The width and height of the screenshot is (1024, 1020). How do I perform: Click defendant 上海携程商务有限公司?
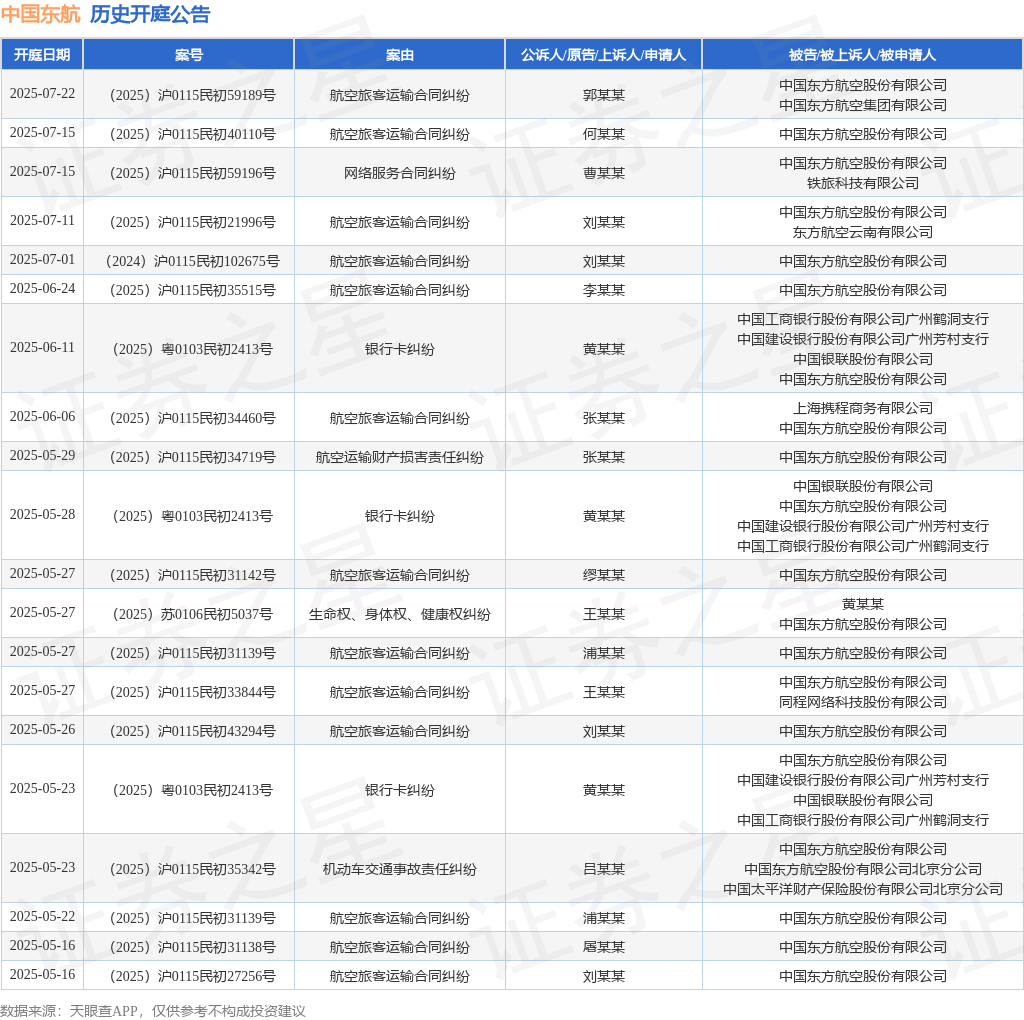click(x=863, y=409)
